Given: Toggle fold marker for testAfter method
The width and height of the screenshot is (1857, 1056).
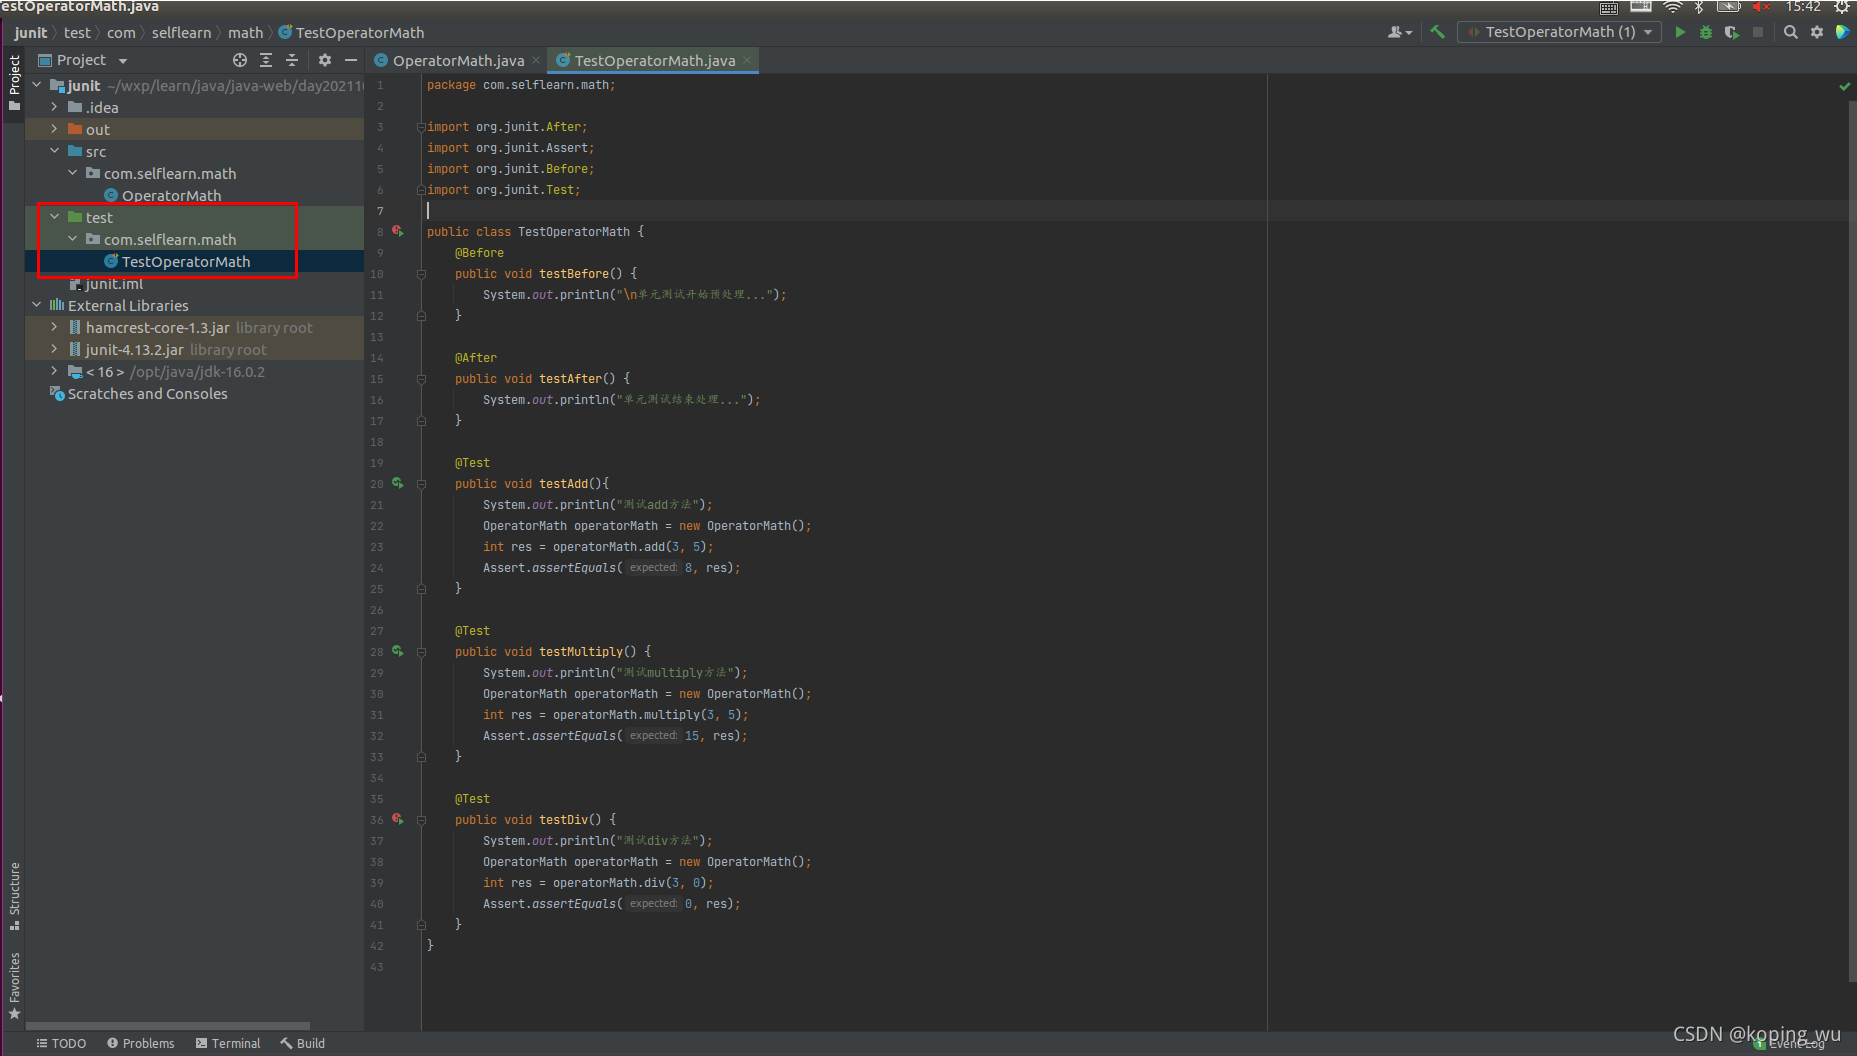Looking at the screenshot, I should click(421, 379).
